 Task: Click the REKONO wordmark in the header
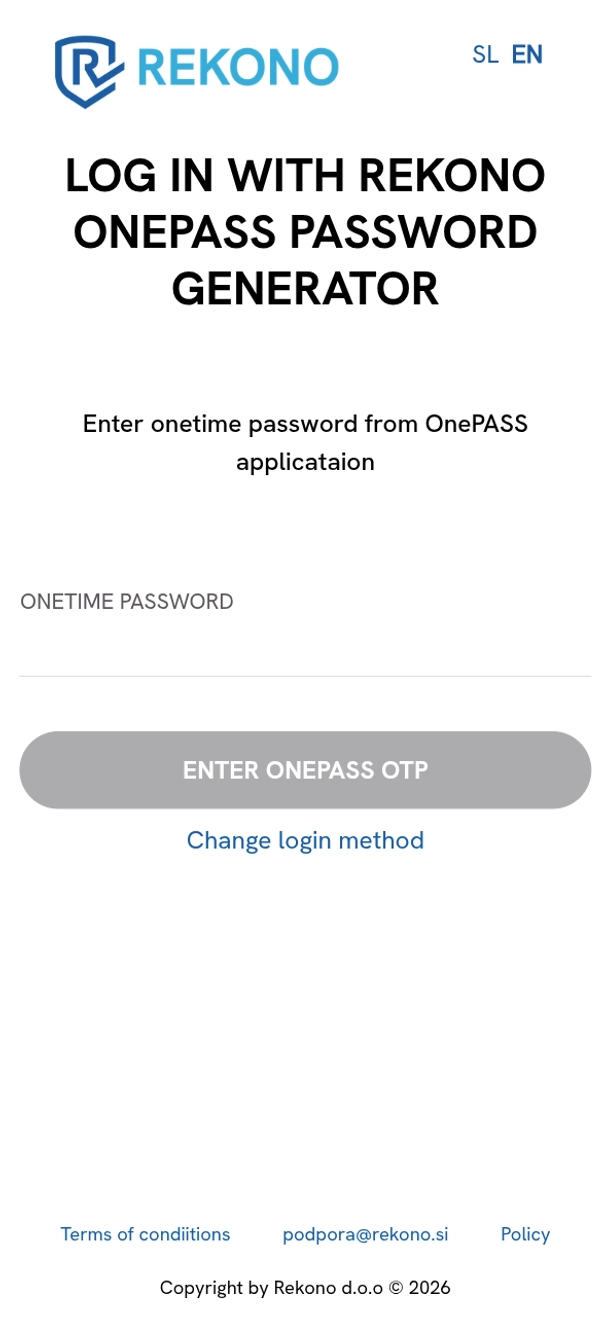(x=238, y=67)
